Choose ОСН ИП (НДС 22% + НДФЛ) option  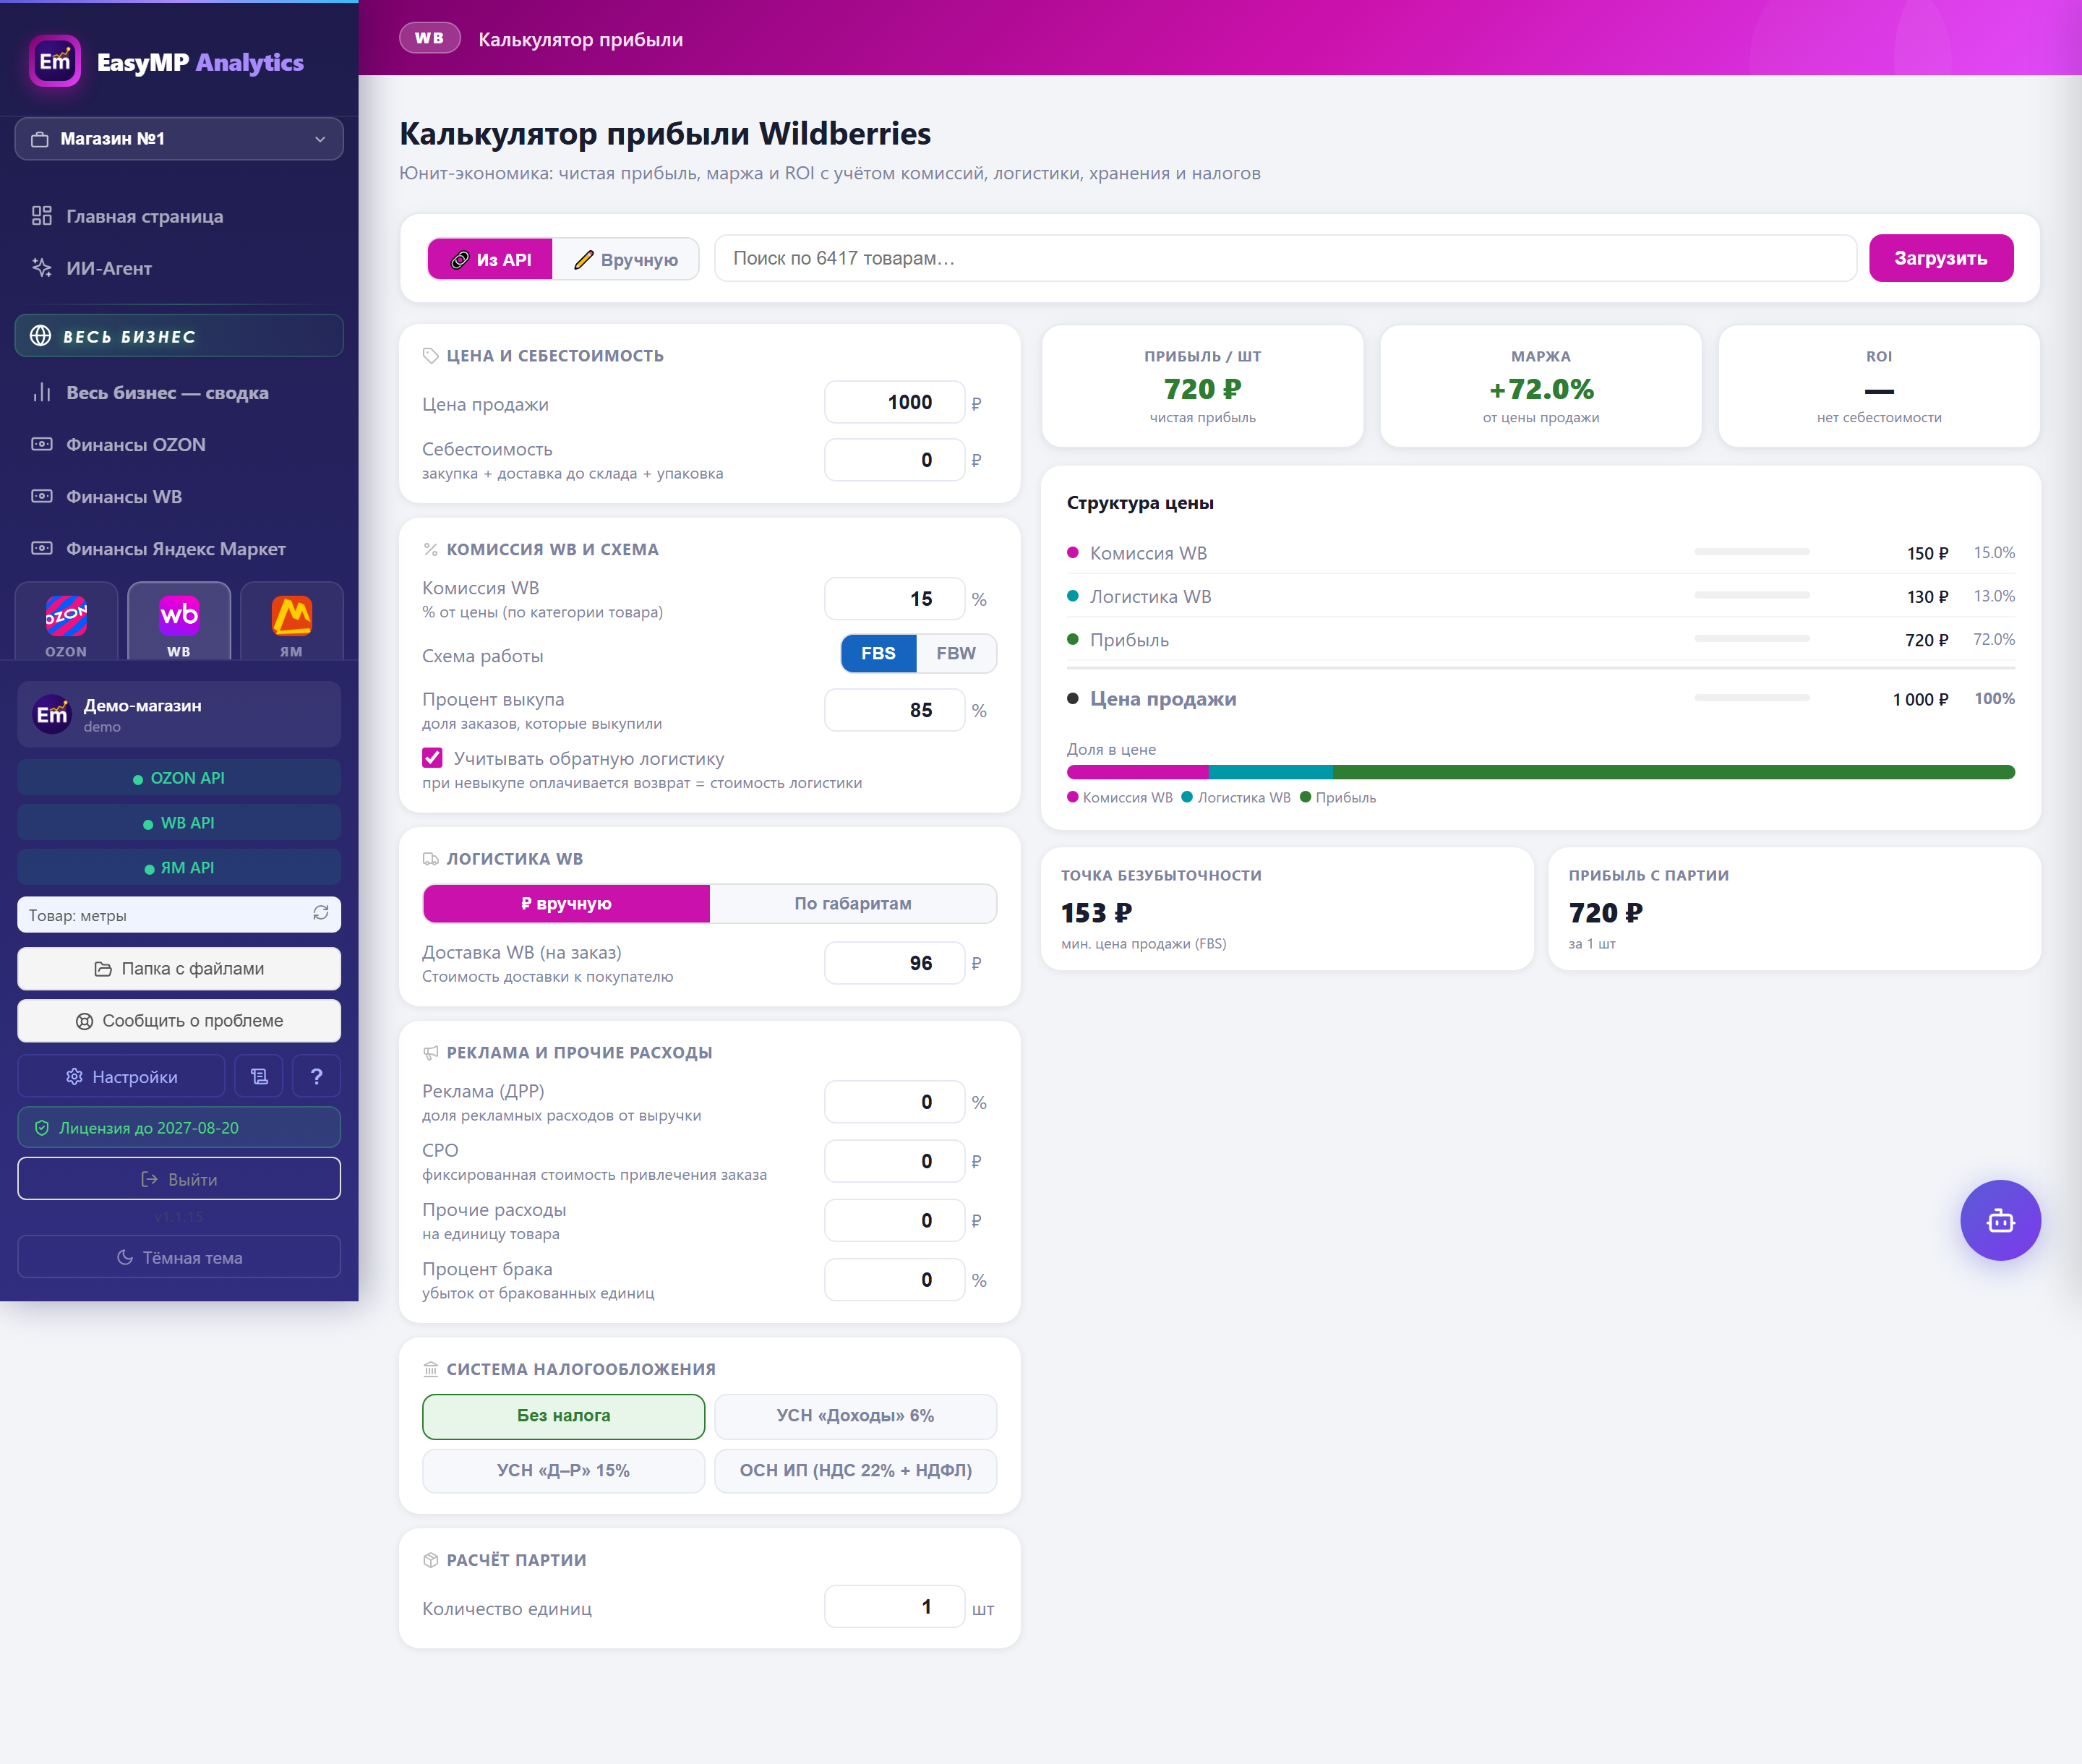pyautogui.click(x=855, y=1471)
